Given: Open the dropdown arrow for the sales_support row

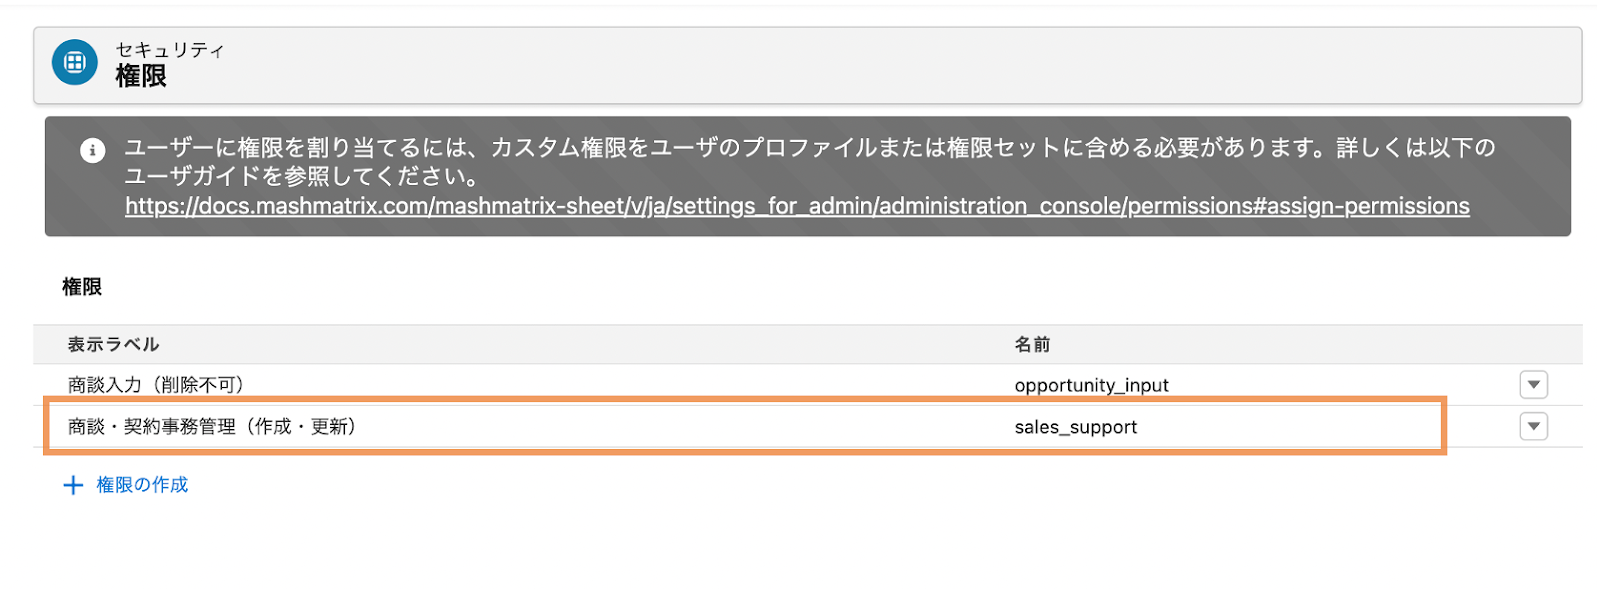Looking at the screenshot, I should pyautogui.click(x=1533, y=427).
